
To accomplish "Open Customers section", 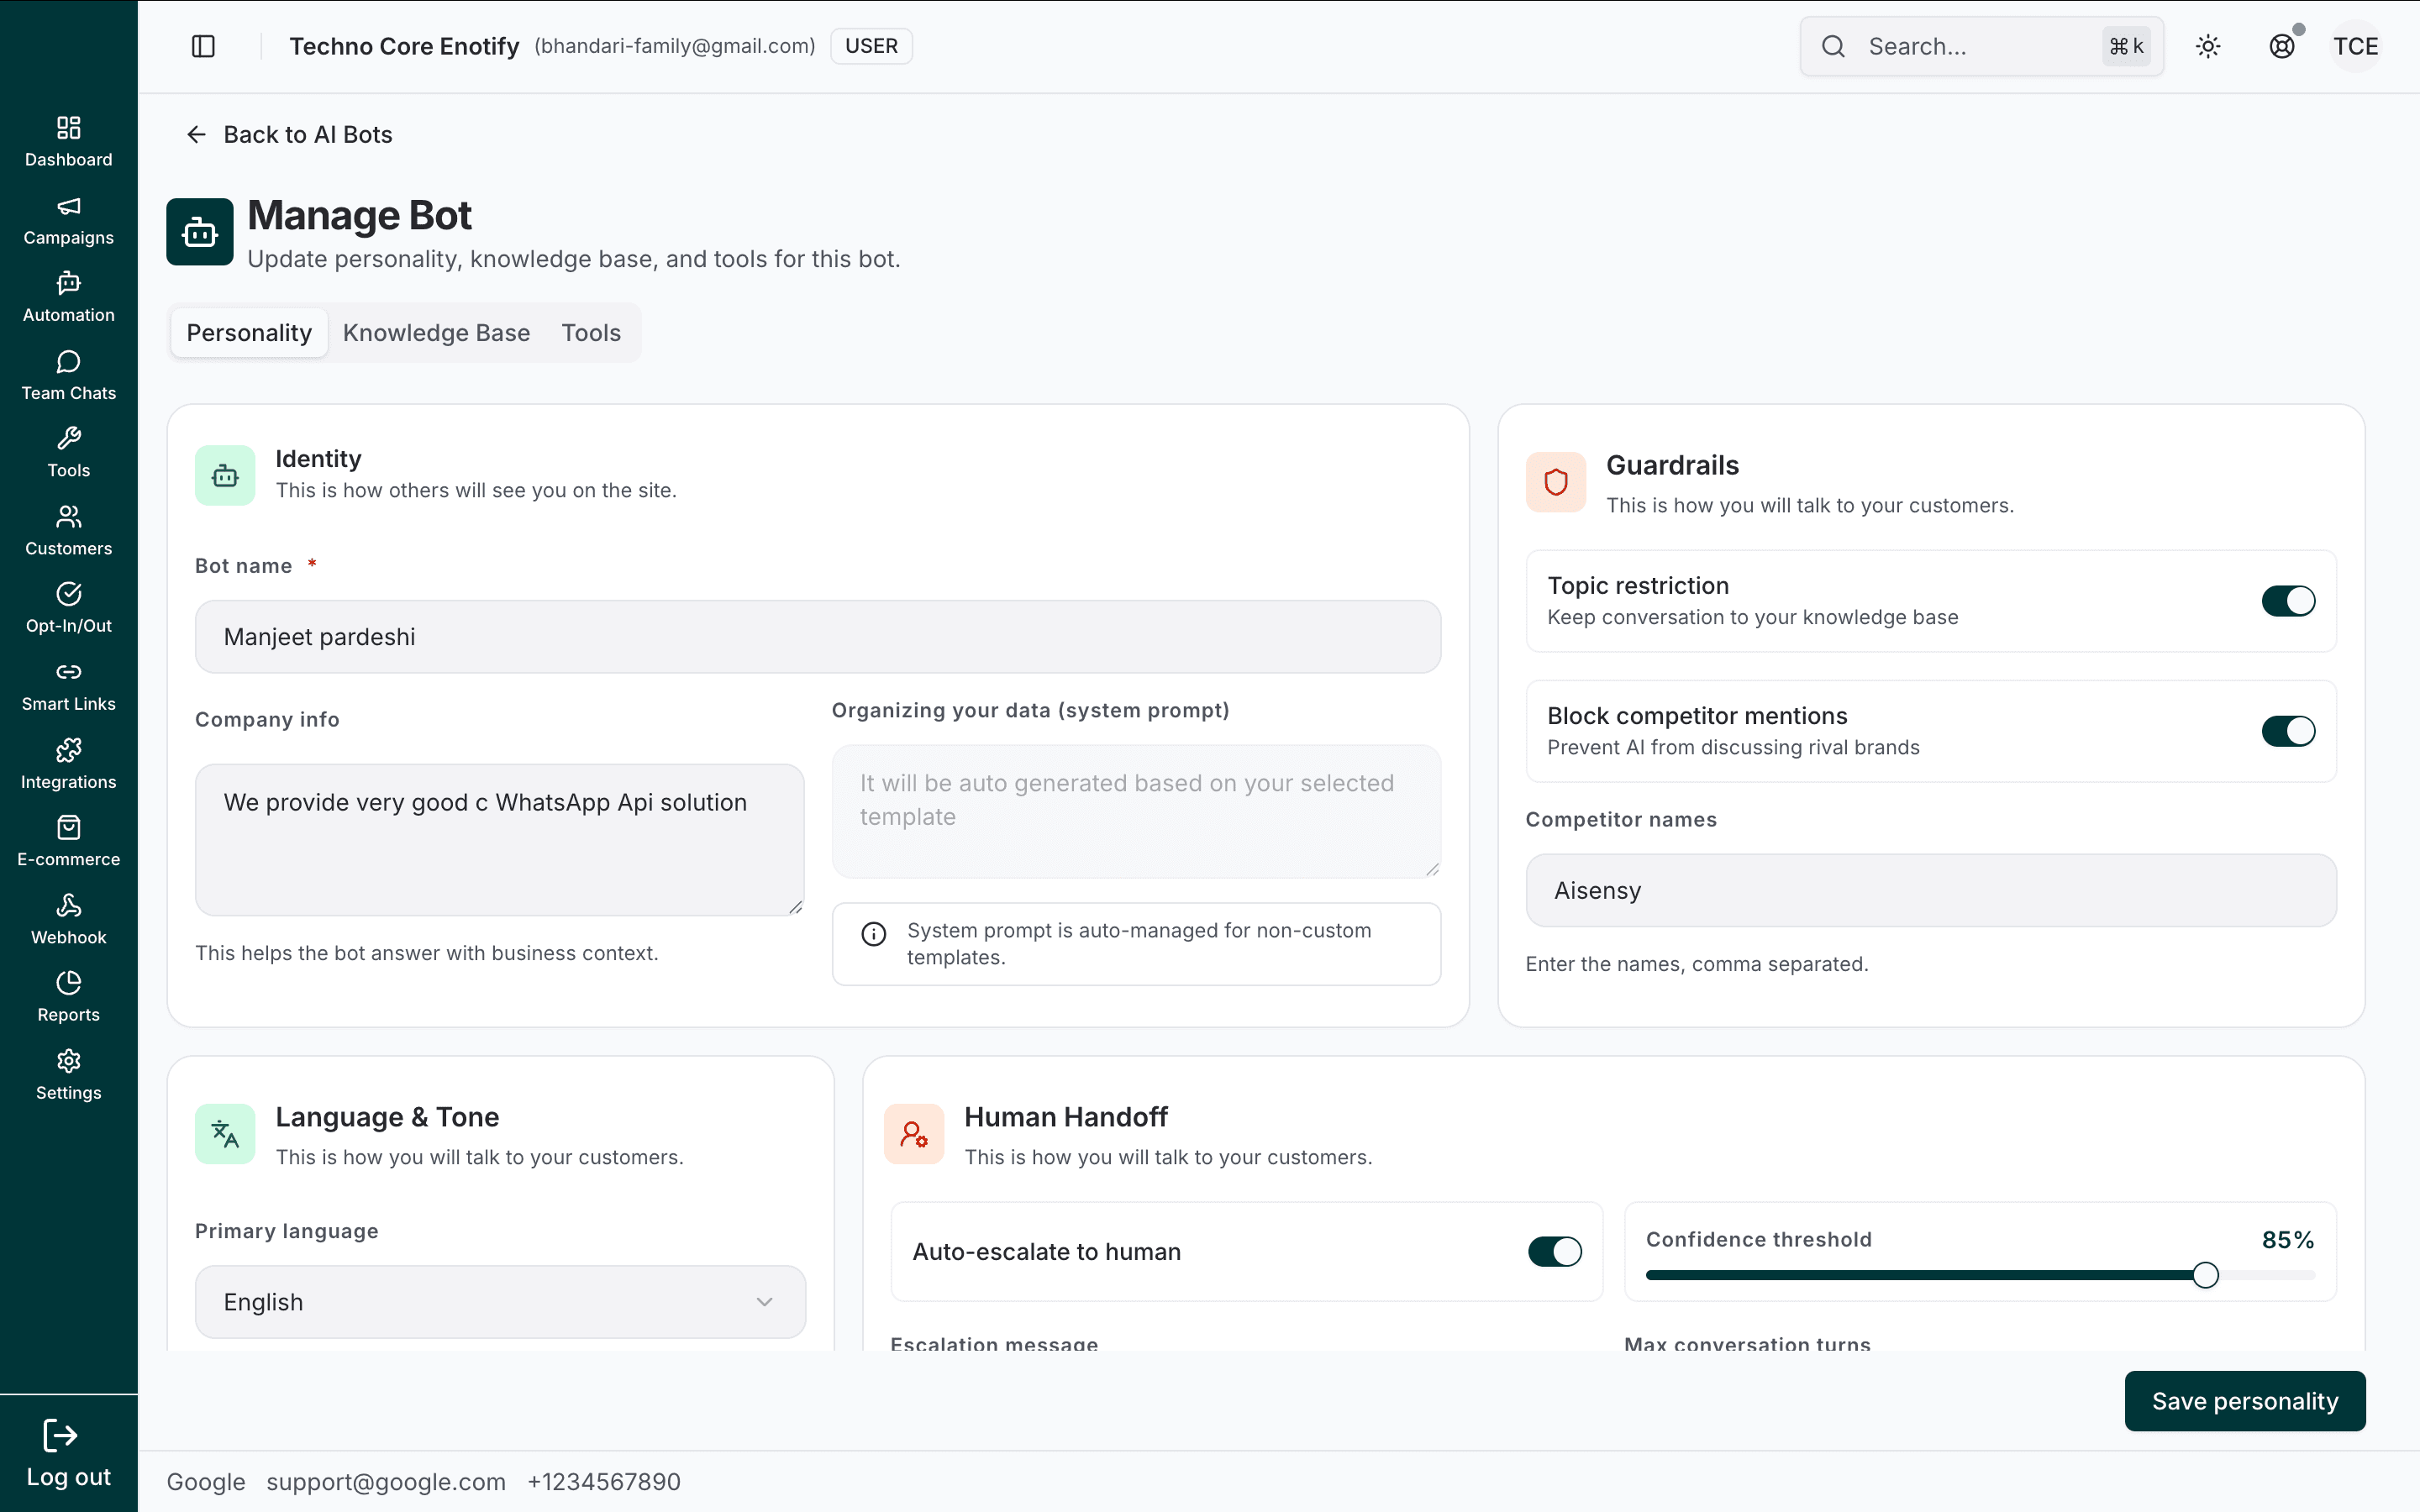I will click(68, 531).
